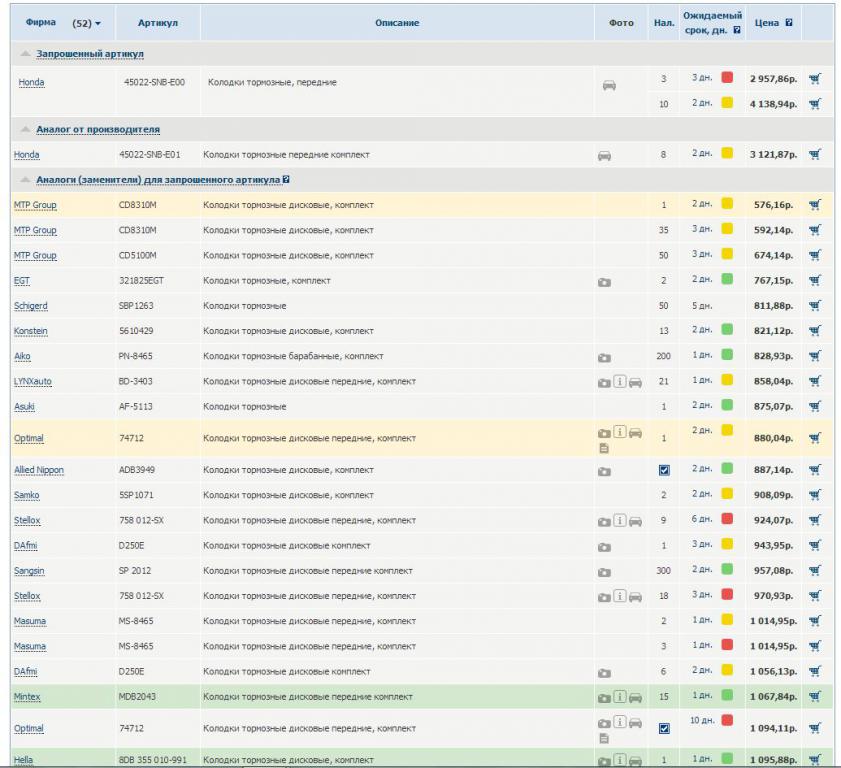
Task: Click car applicability icon for Mintex MDB2043
Action: [x=635, y=697]
